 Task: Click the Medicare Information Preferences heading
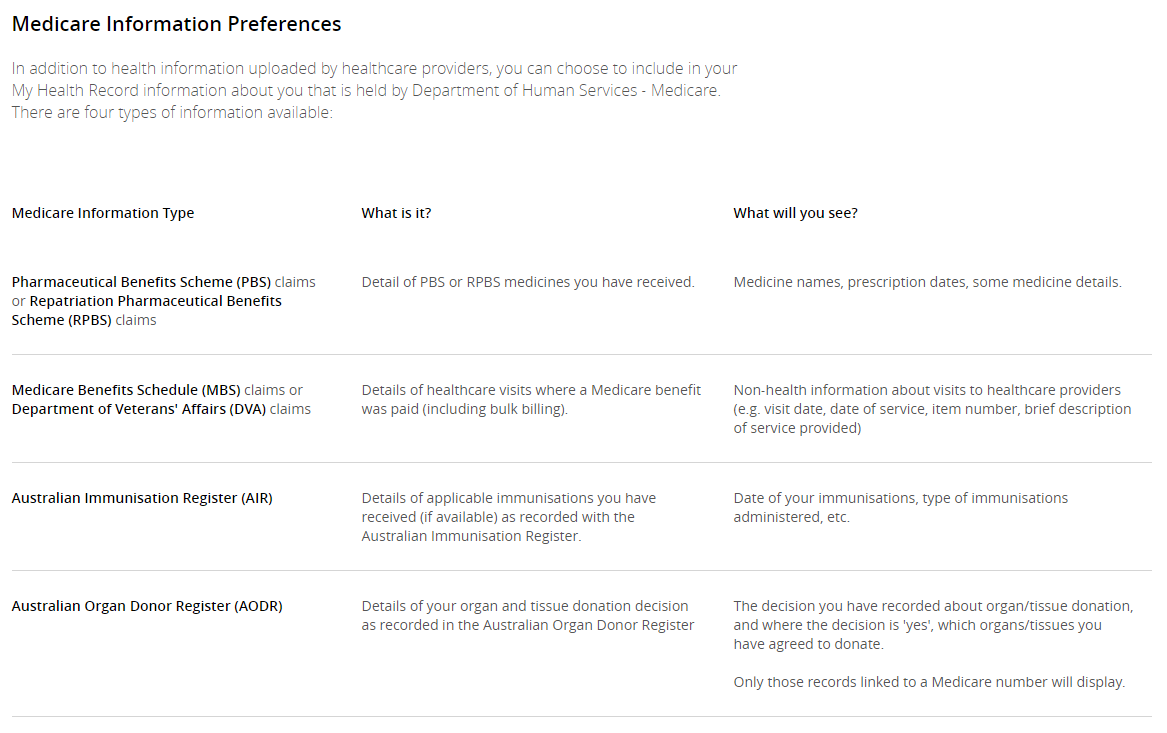tap(176, 24)
